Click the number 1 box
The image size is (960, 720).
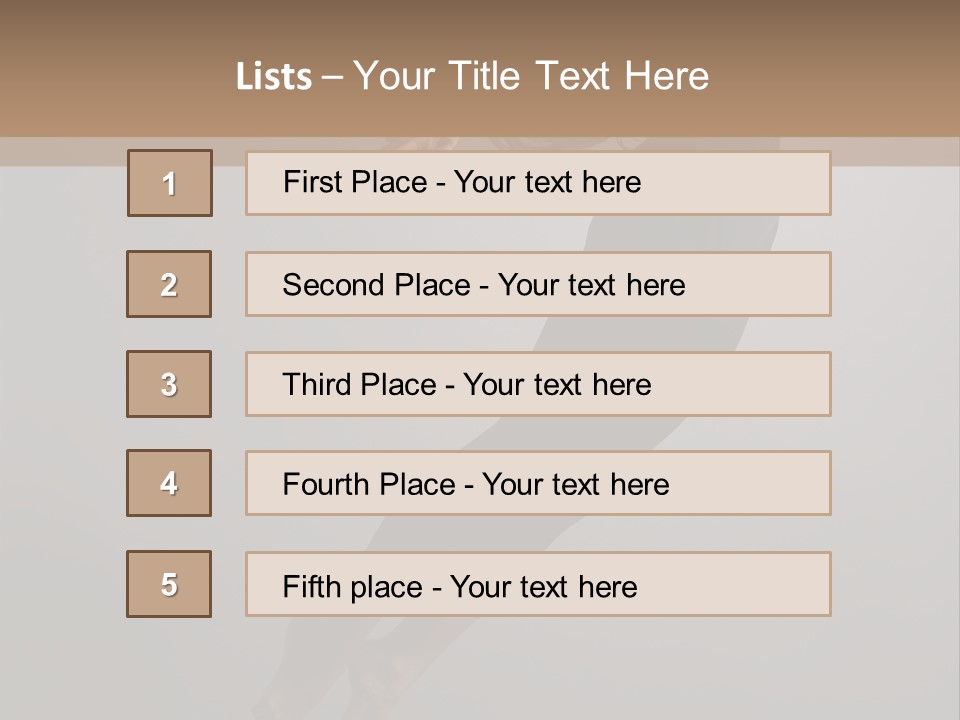click(x=170, y=183)
